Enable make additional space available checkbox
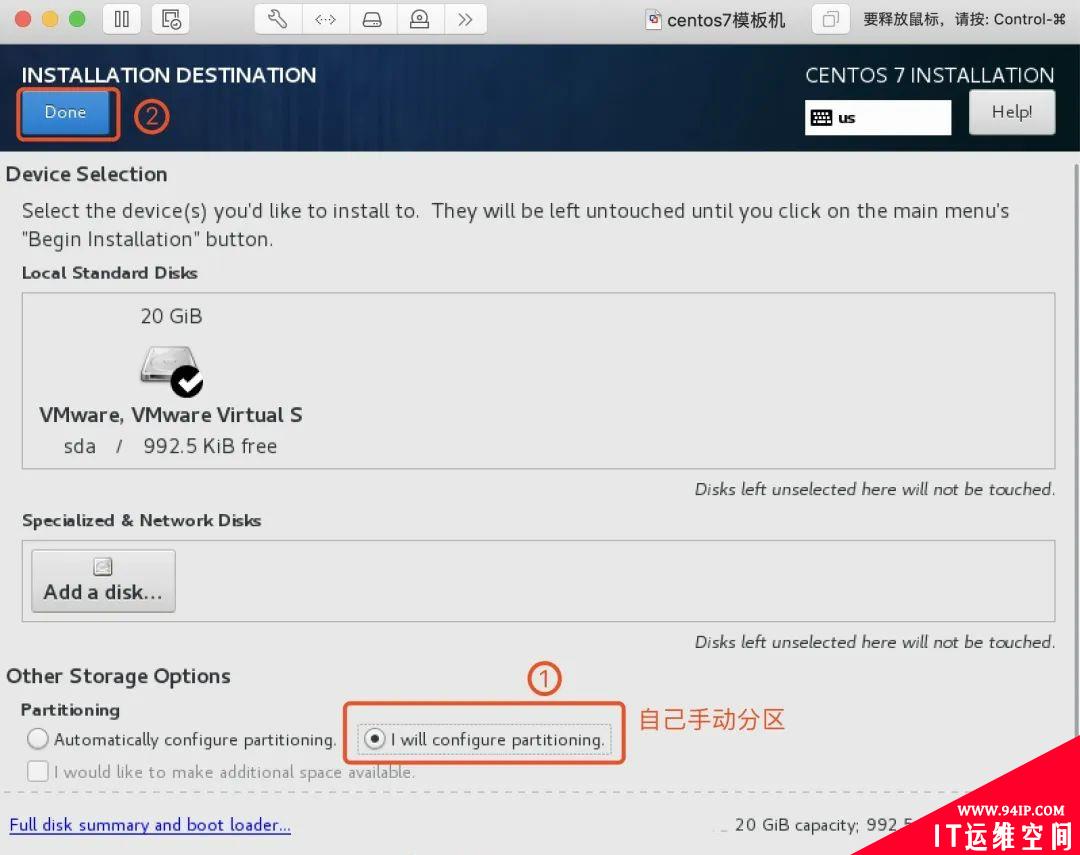This screenshot has height=855, width=1080. pyautogui.click(x=38, y=771)
